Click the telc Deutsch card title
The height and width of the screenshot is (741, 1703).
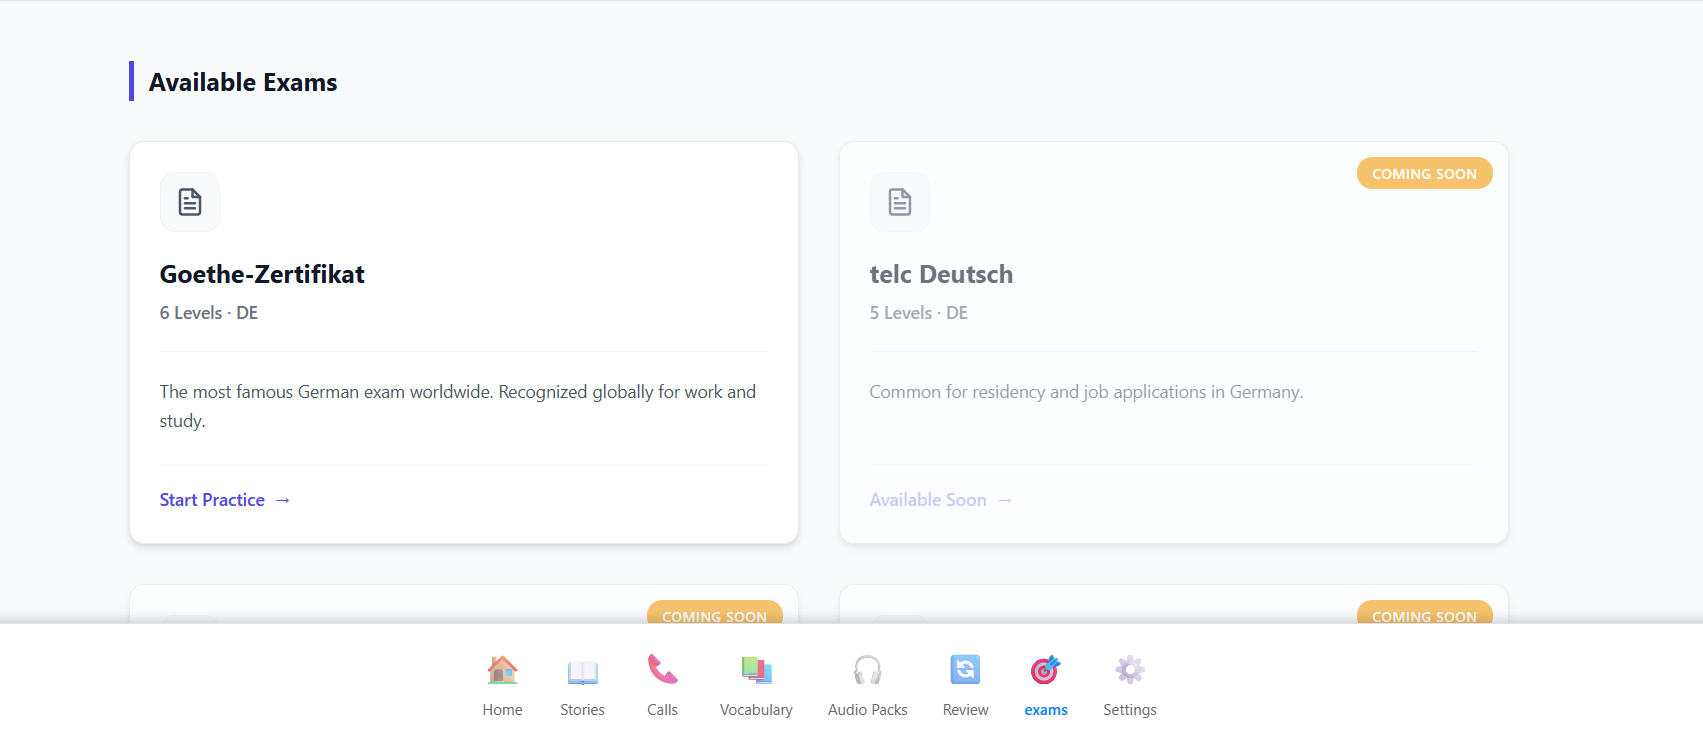pos(941,274)
